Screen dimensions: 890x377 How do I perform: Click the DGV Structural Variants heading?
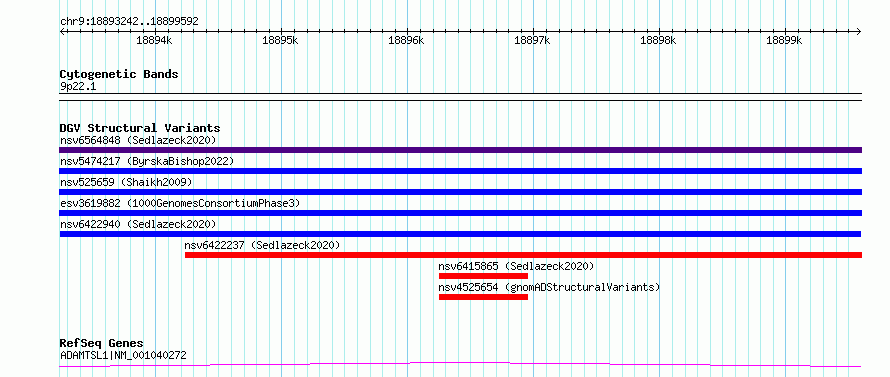(140, 128)
